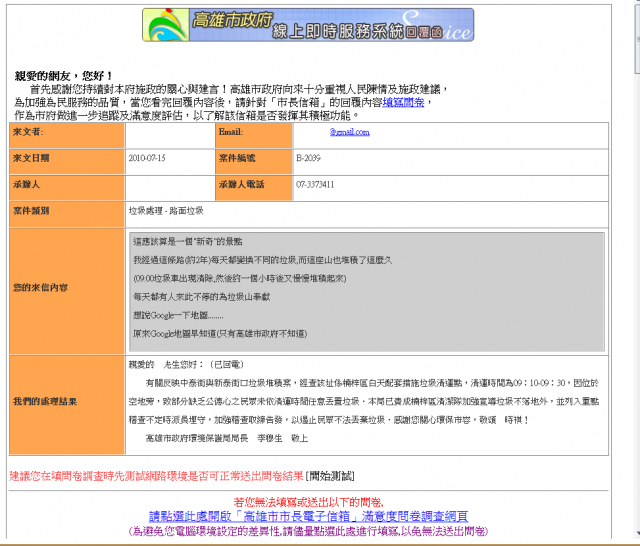Click the 高雄市政府 線上即時服務系統 banner image
This screenshot has width=640, height=546.
[x=308, y=25]
